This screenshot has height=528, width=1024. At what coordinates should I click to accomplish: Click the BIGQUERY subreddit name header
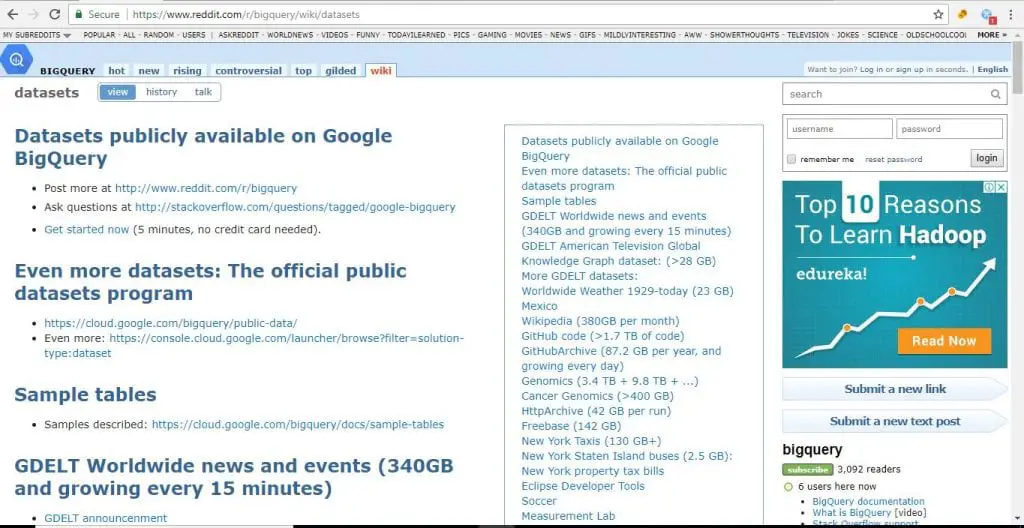pyautogui.click(x=67, y=71)
